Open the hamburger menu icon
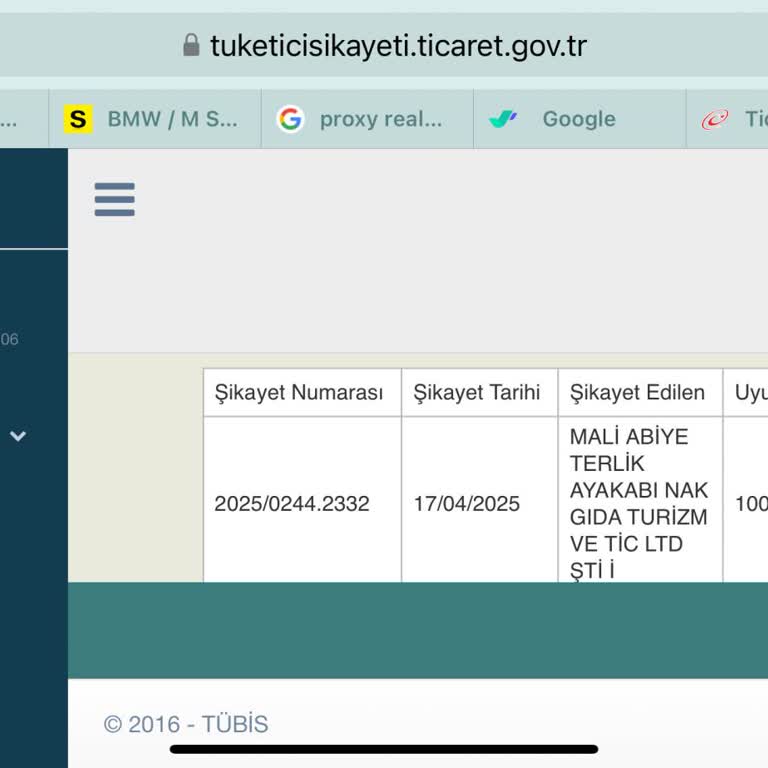Viewport: 768px width, 768px height. (x=115, y=199)
